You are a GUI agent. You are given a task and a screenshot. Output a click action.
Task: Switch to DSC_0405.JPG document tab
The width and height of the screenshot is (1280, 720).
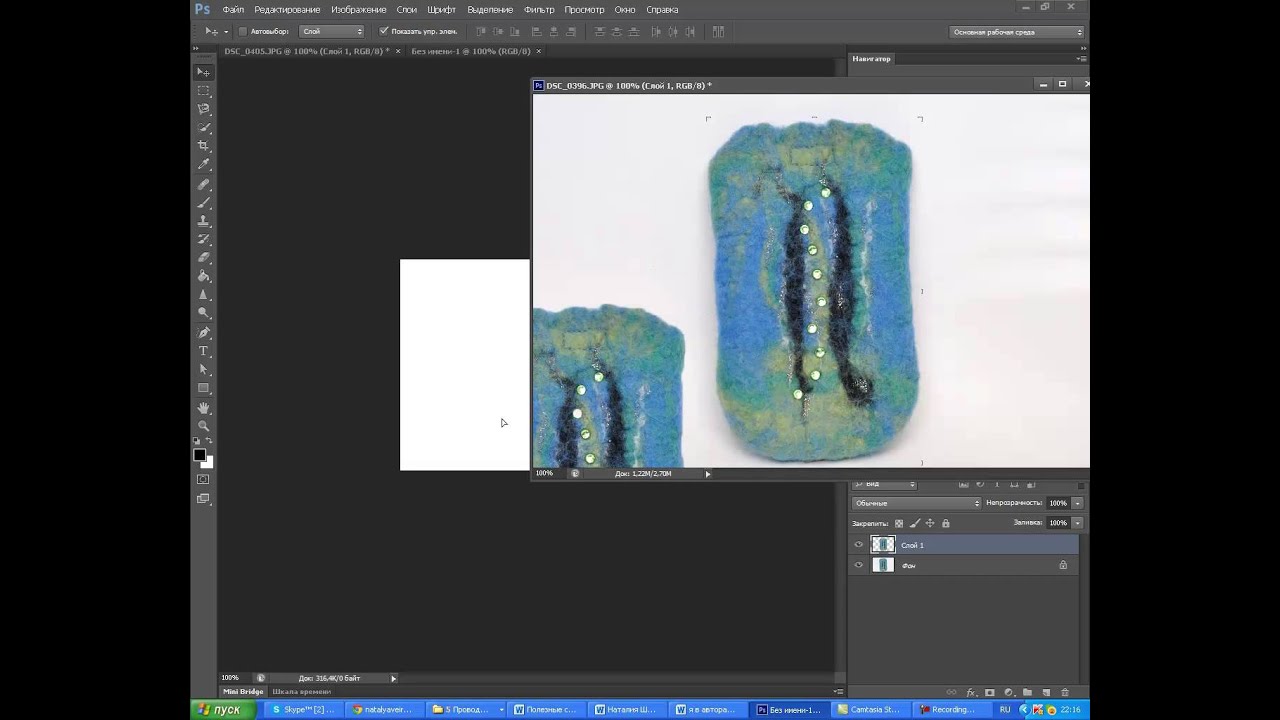(306, 51)
